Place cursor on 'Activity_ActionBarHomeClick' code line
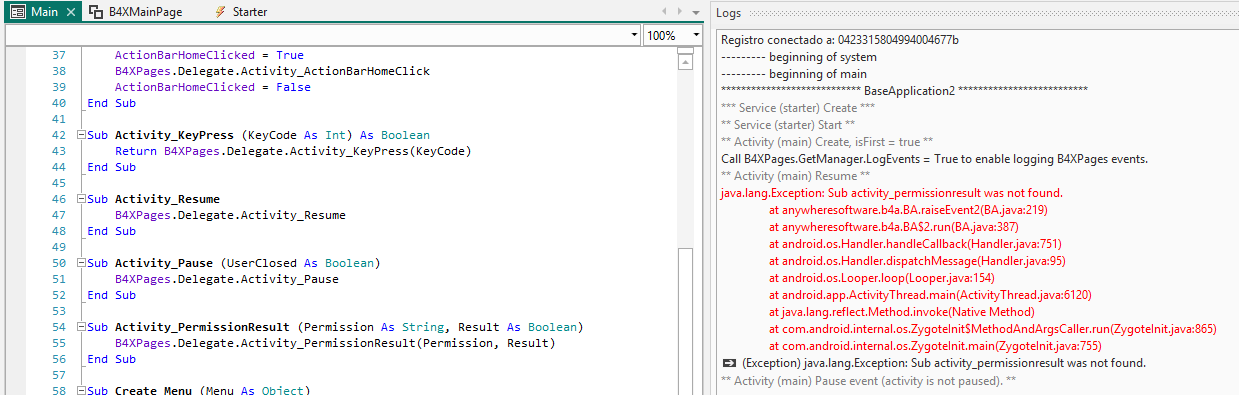Image resolution: width=1239 pixels, height=395 pixels. pyautogui.click(x=272, y=71)
